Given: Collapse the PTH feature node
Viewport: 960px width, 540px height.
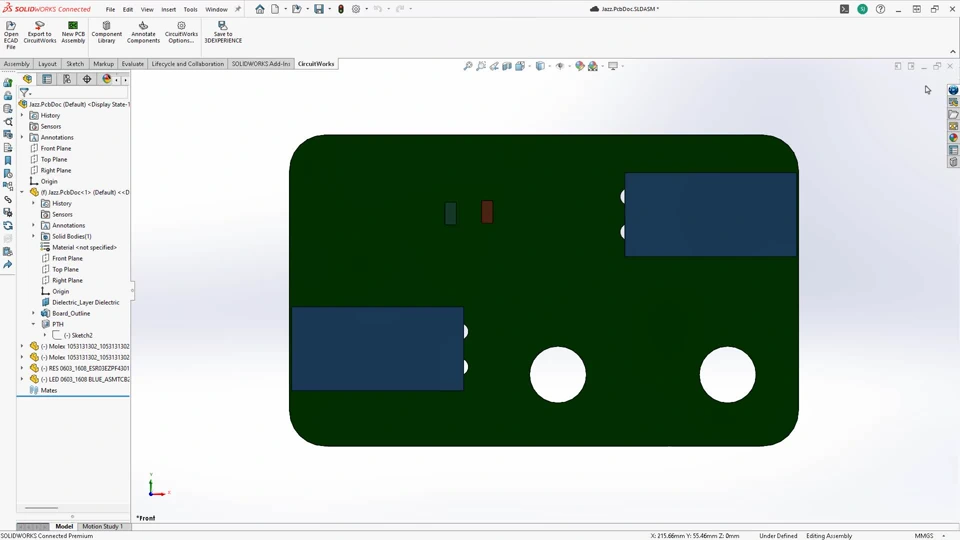Looking at the screenshot, I should point(34,324).
